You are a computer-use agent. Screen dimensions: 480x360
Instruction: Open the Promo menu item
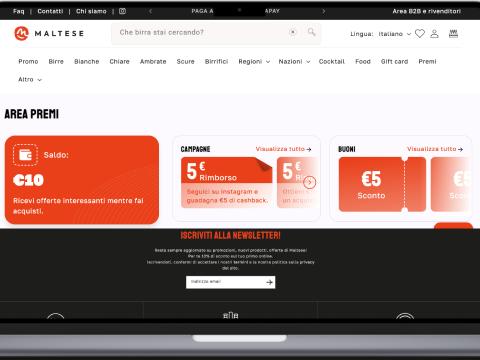pos(28,62)
